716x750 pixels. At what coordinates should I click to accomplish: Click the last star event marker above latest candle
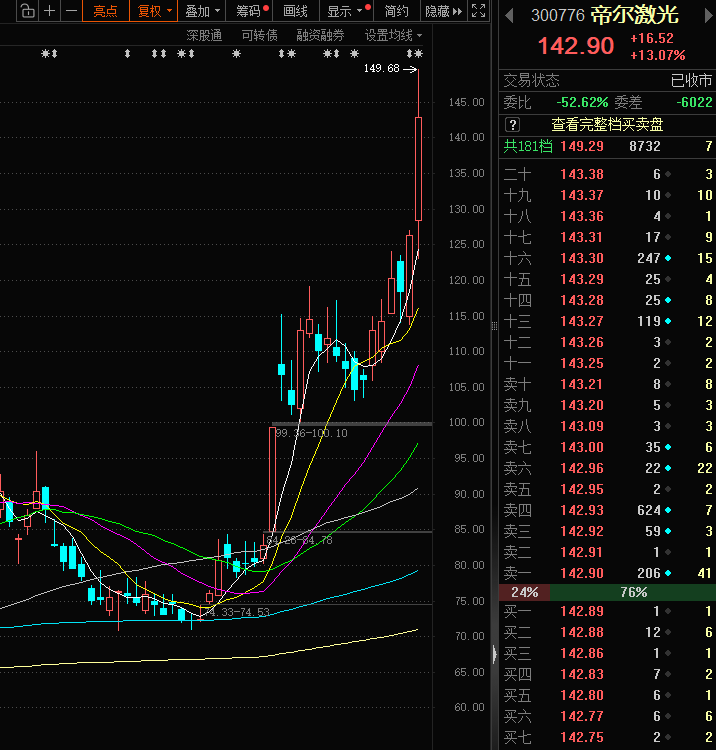[419, 54]
